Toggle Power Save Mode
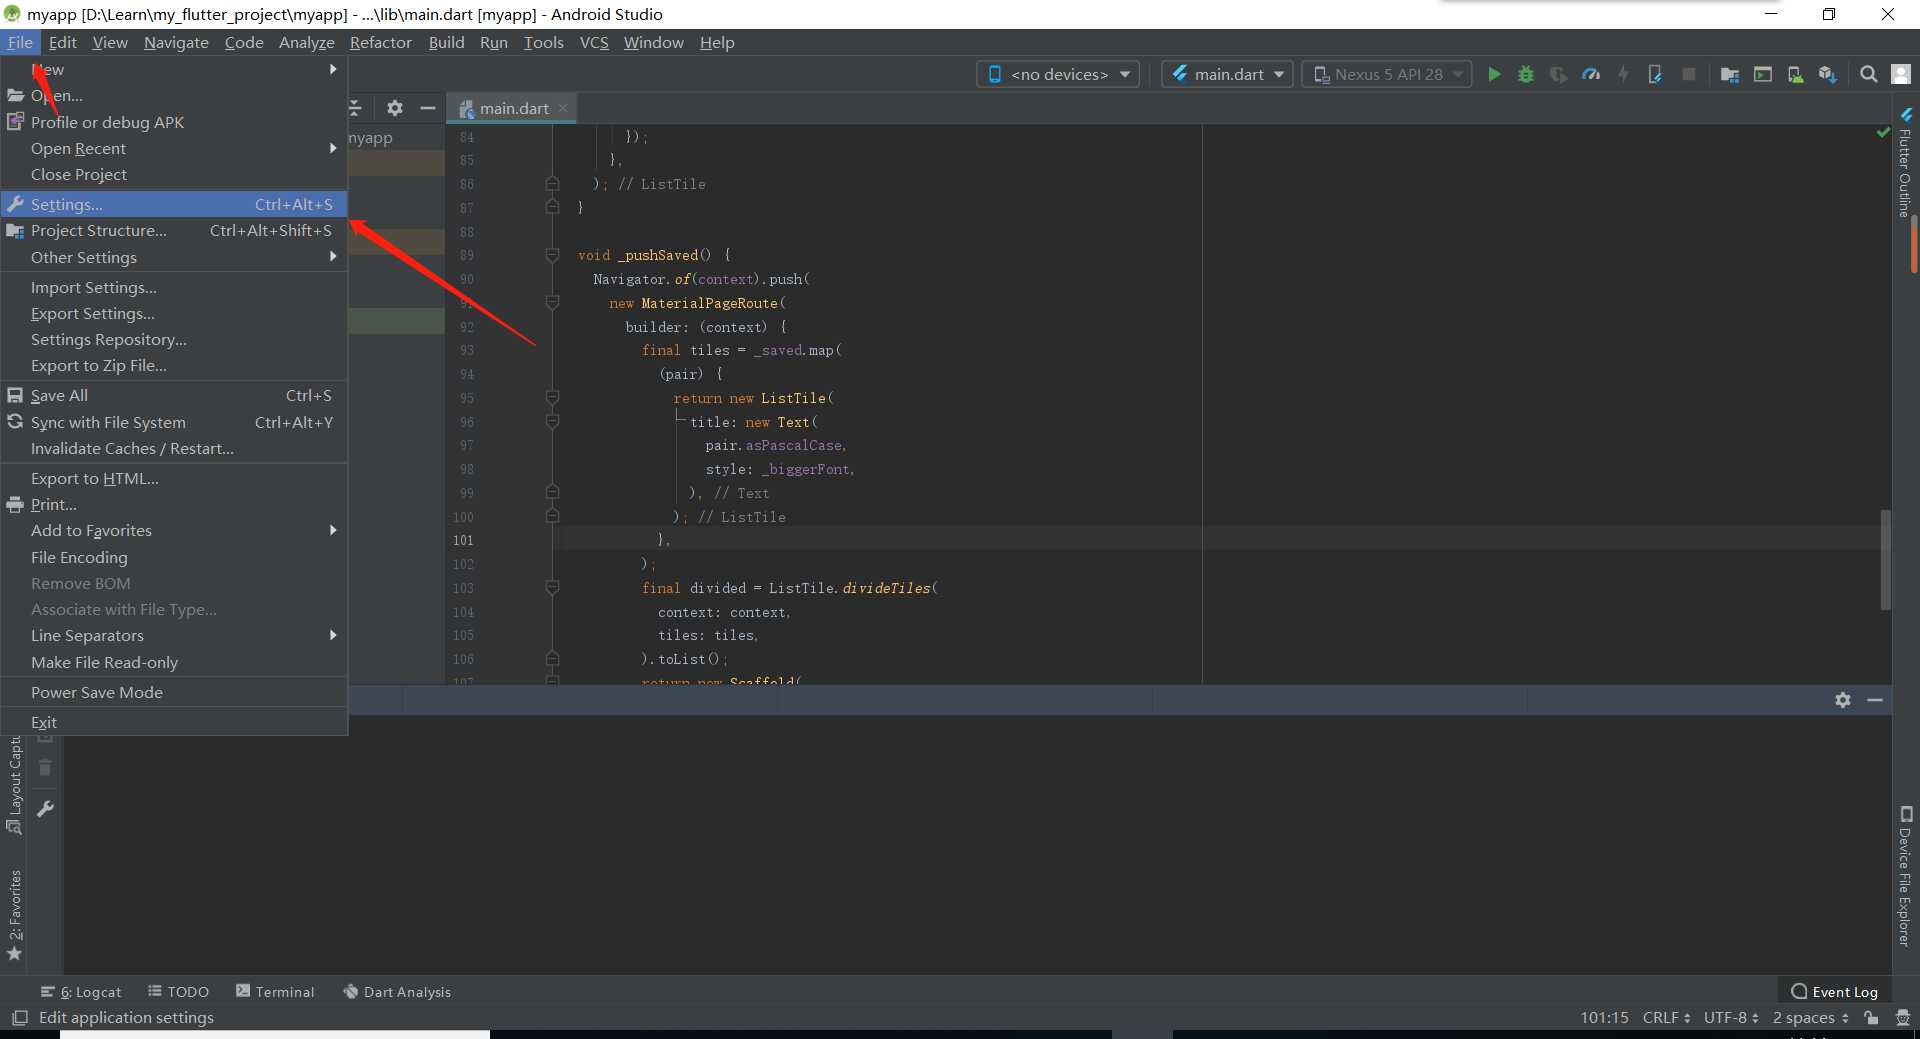 174,692
